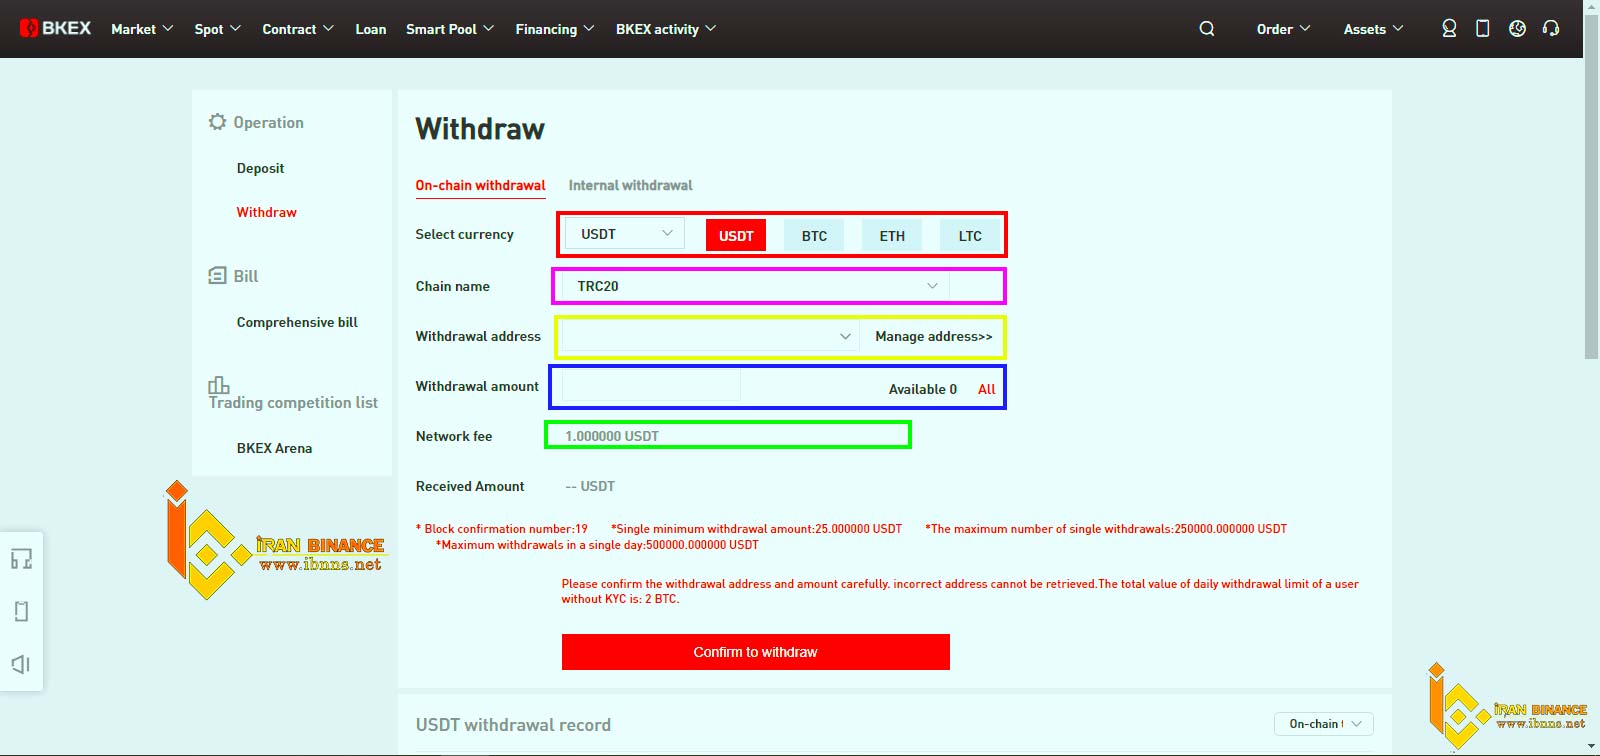
Task: Open the language globe icon
Action: (x=1517, y=29)
